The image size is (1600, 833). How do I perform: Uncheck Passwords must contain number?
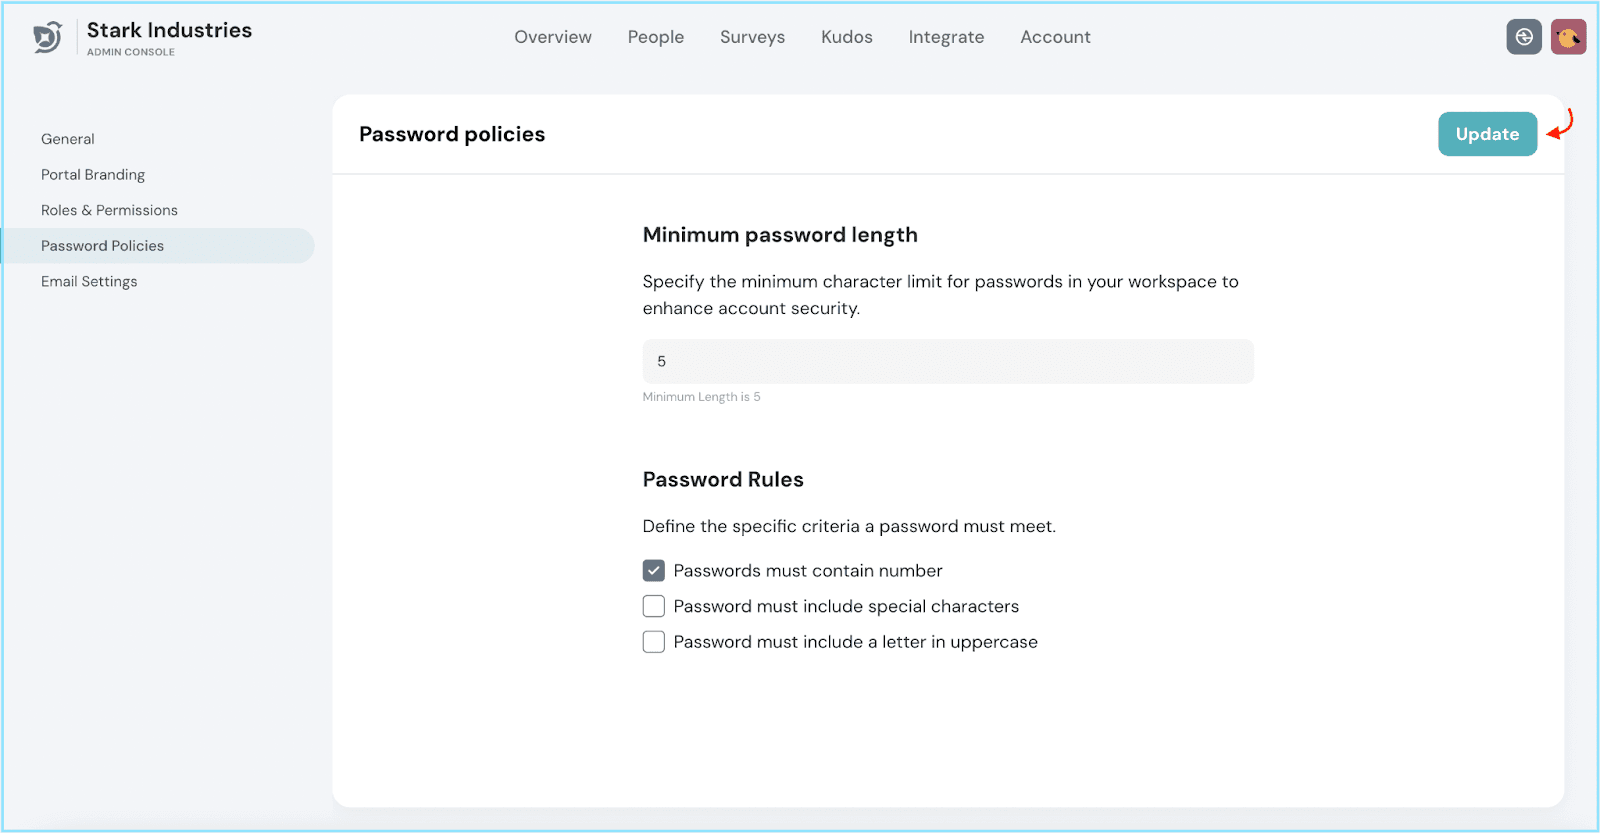click(654, 571)
